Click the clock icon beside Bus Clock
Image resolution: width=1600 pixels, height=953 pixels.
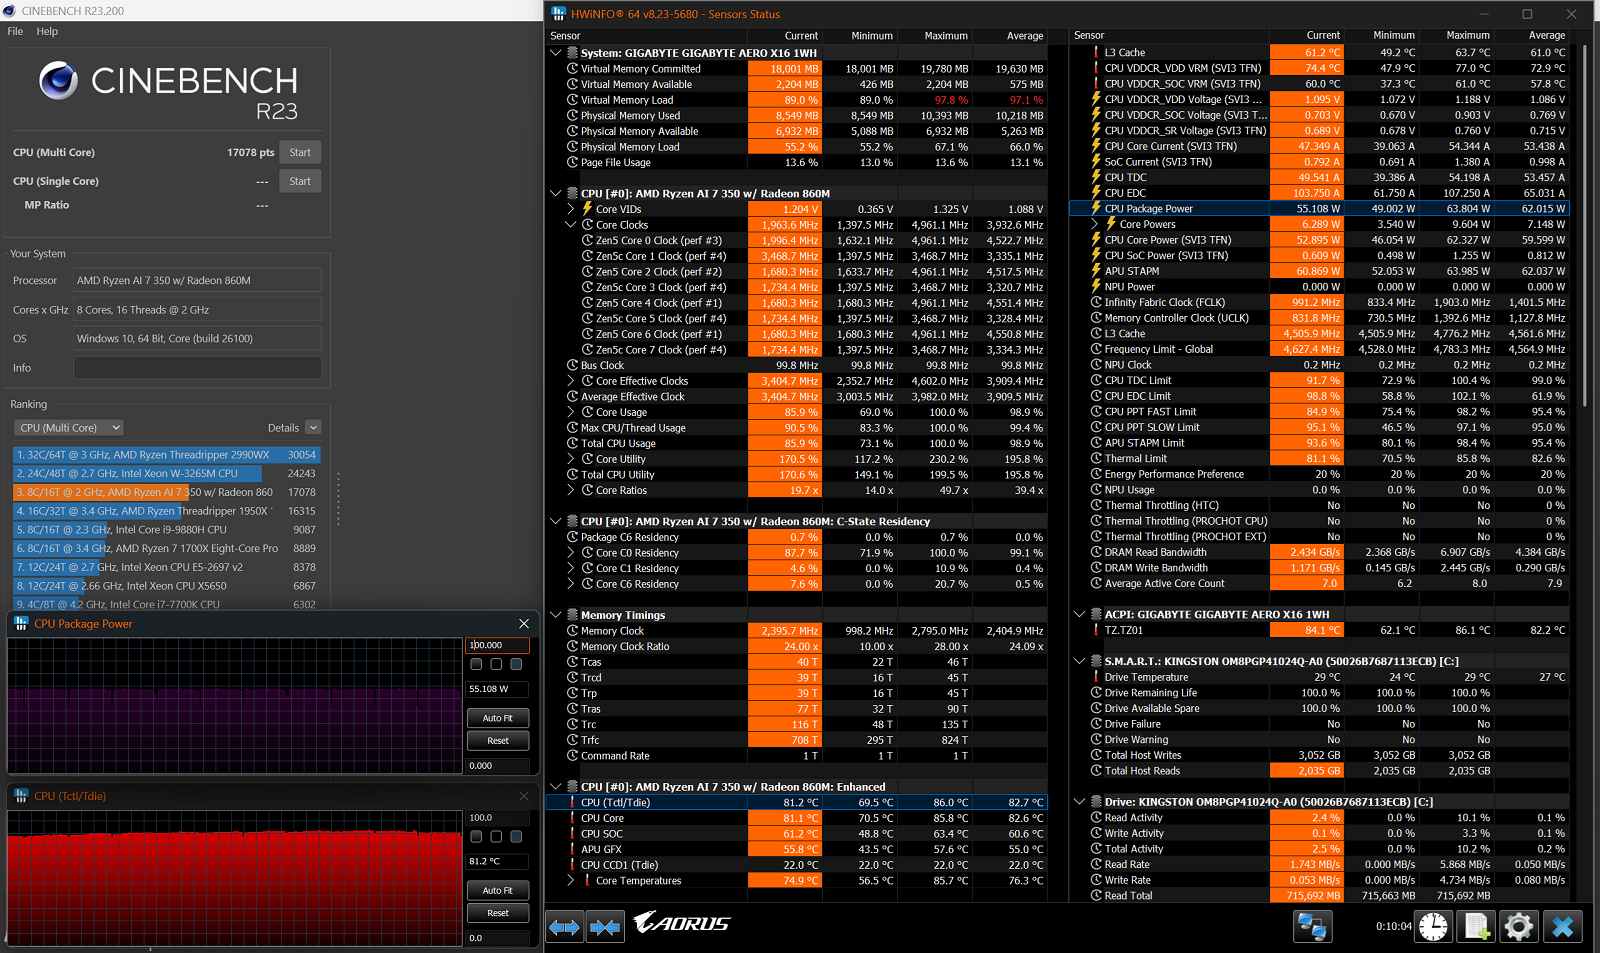[x=573, y=365]
